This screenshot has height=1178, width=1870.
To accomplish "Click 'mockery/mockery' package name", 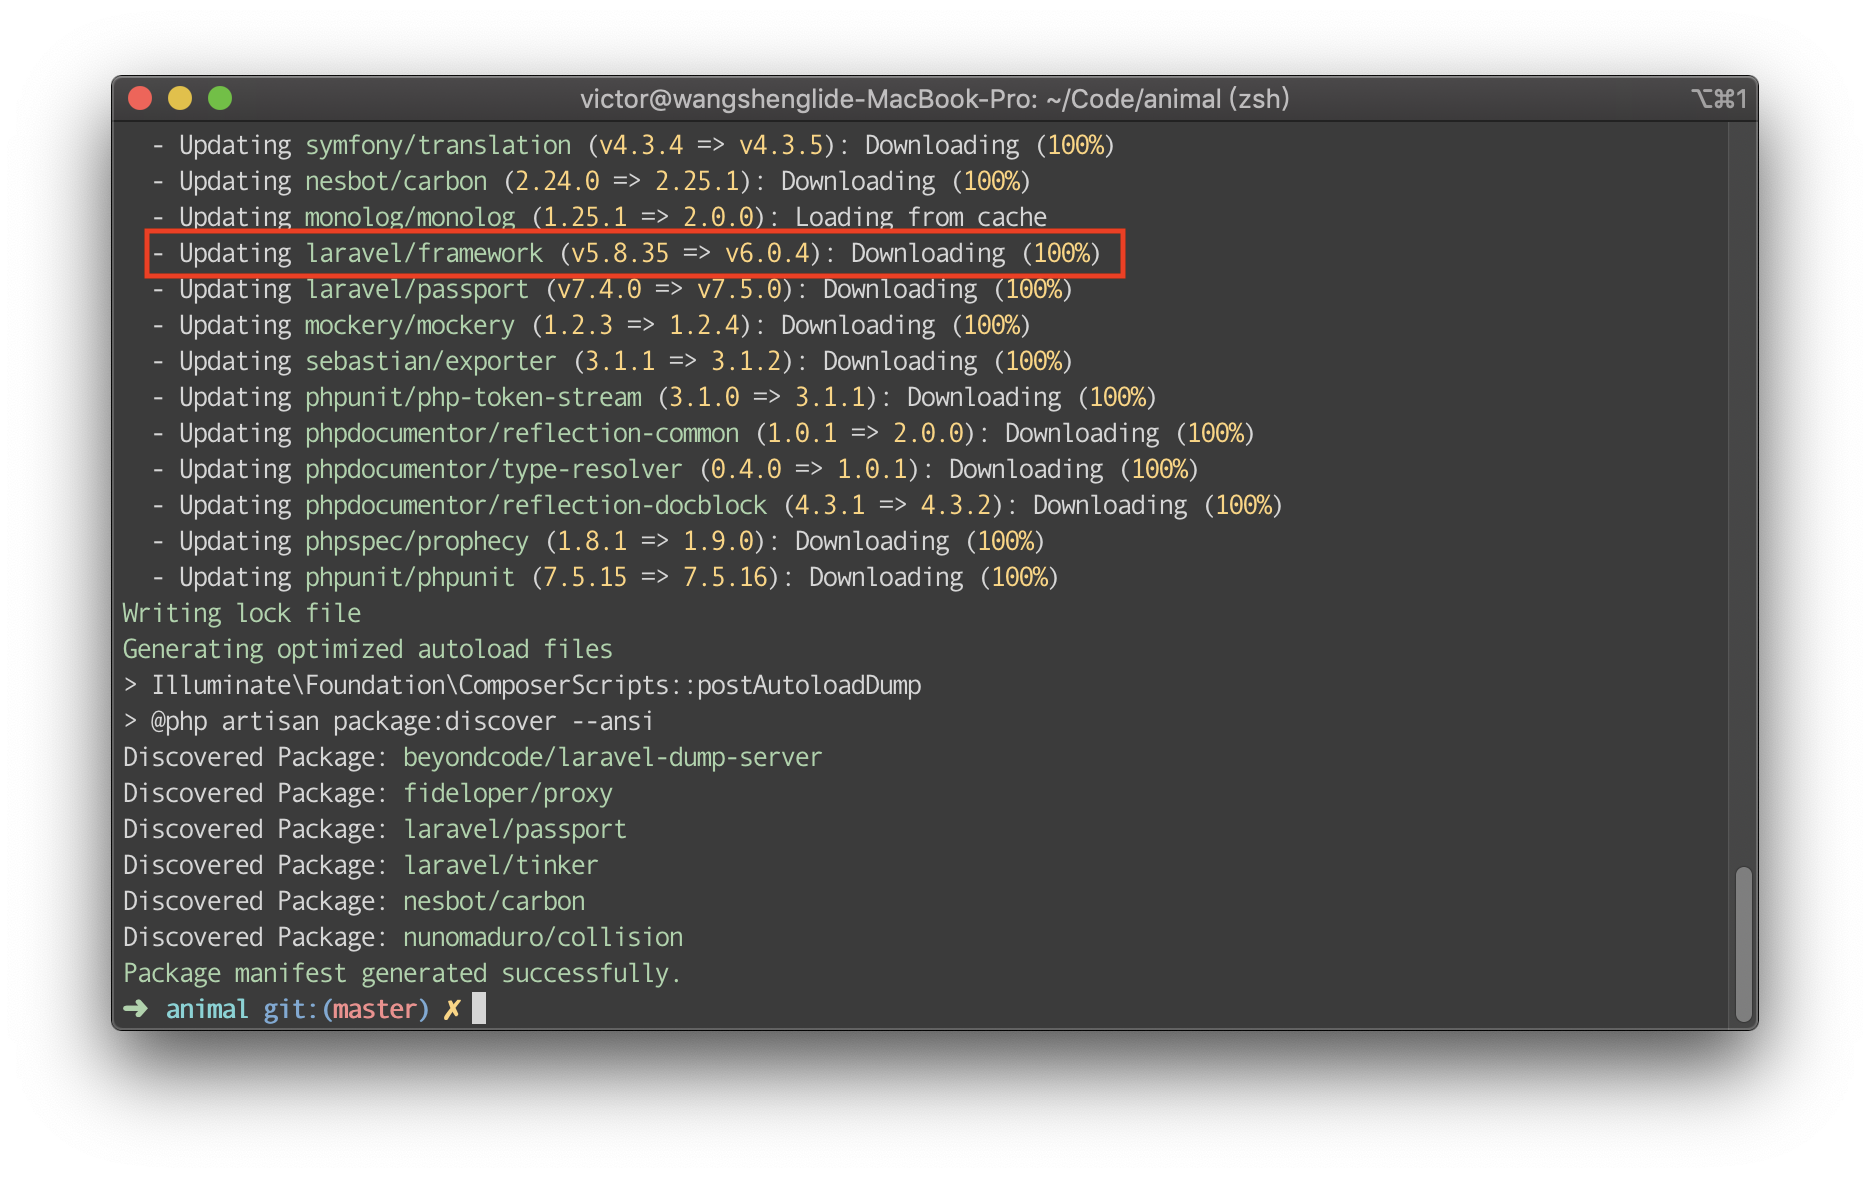I will click(410, 325).
